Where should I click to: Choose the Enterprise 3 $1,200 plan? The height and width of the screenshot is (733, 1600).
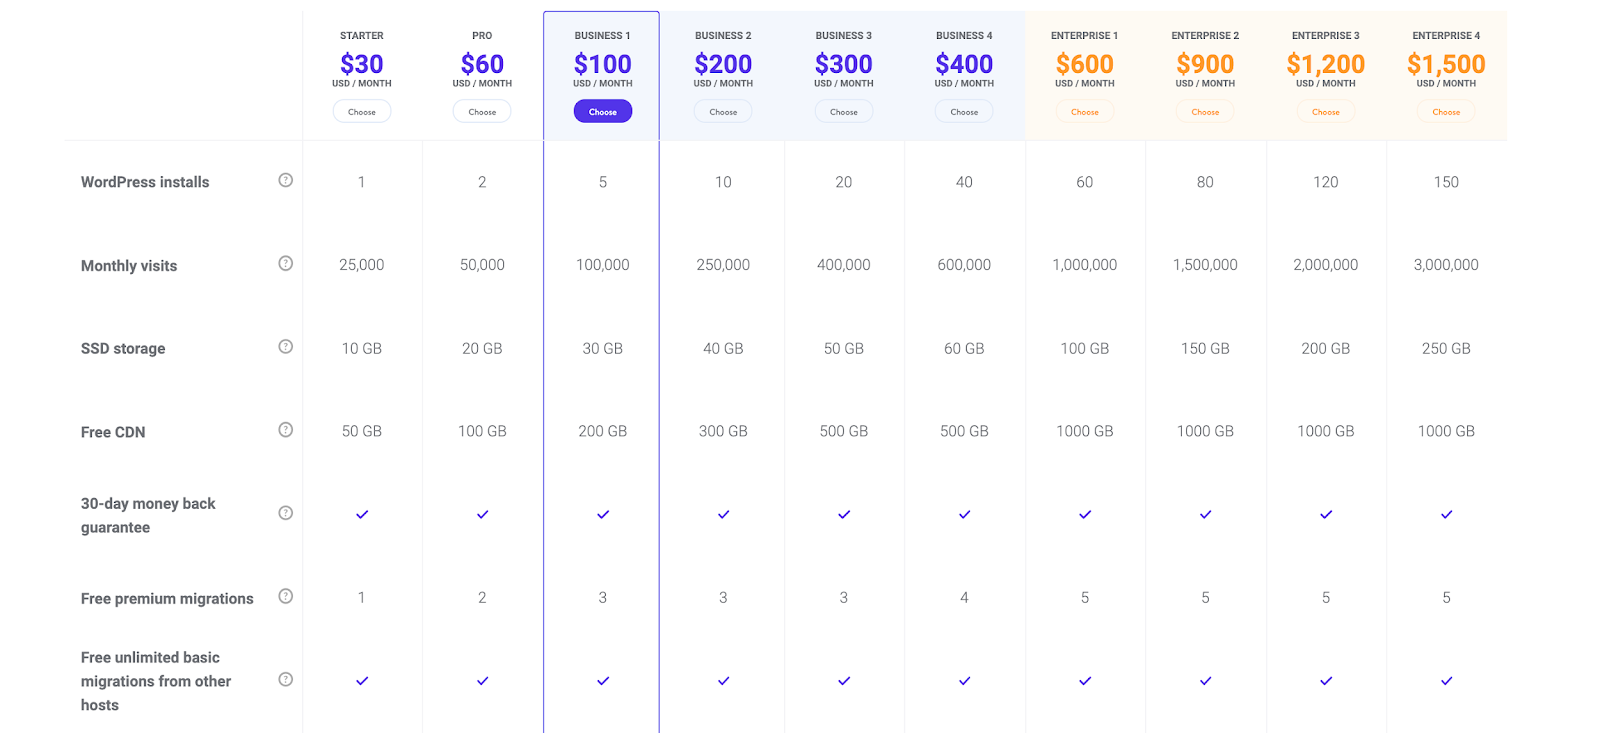pos(1326,112)
